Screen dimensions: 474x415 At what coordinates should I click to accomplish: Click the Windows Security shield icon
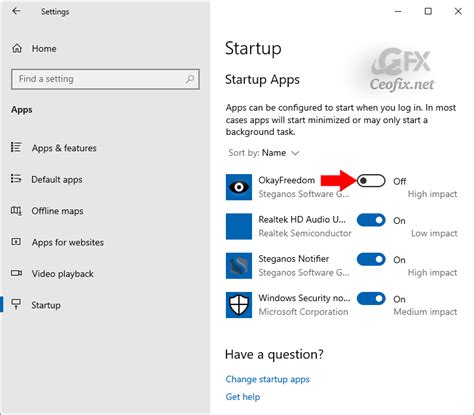(x=239, y=305)
